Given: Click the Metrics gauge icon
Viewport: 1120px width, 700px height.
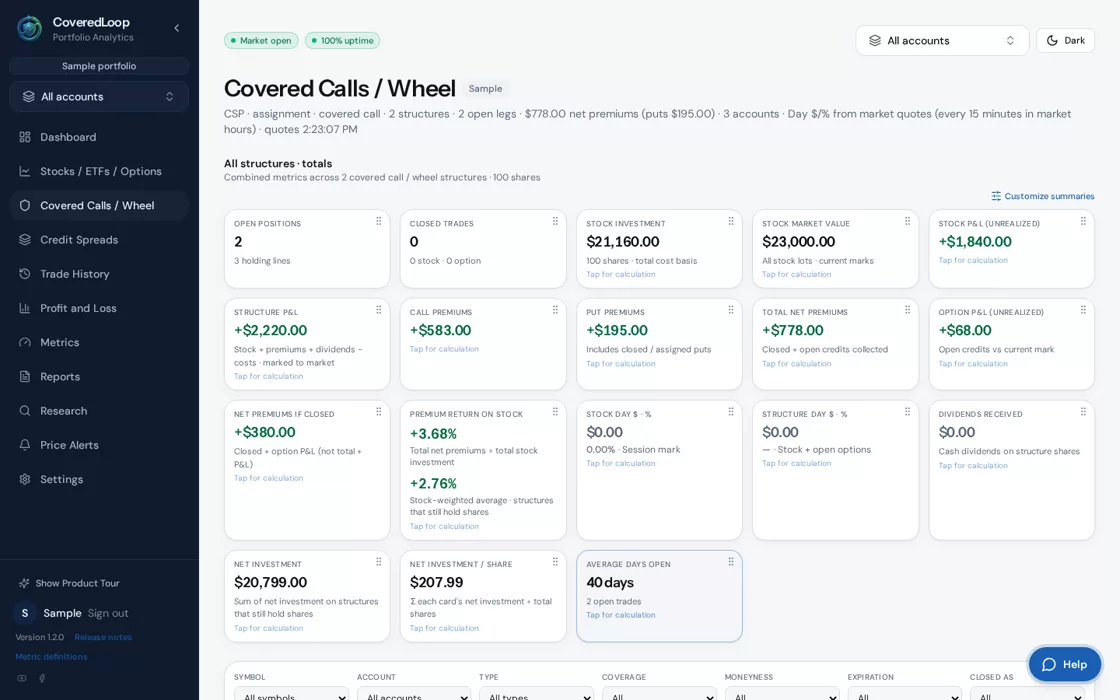Looking at the screenshot, I should click(25, 343).
